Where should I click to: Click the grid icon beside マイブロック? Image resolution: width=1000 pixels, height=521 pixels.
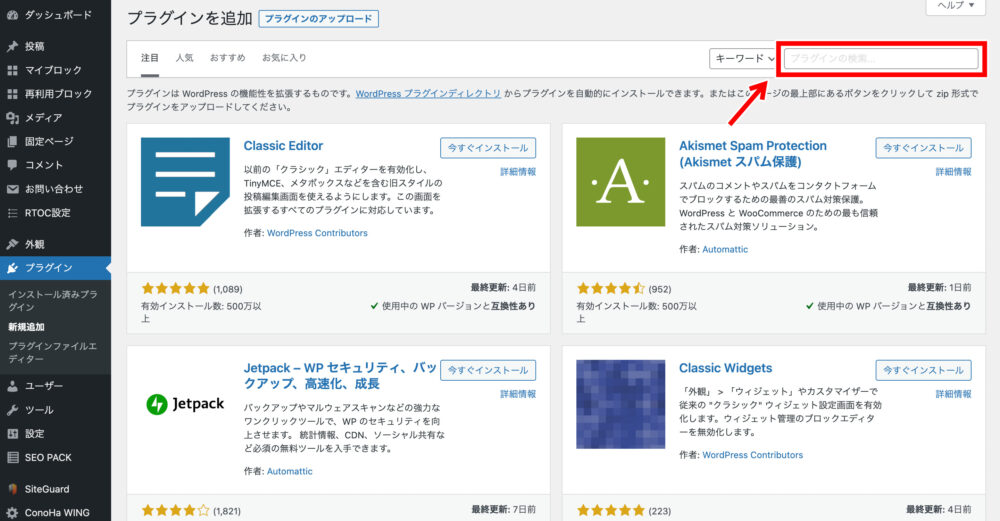(12, 70)
